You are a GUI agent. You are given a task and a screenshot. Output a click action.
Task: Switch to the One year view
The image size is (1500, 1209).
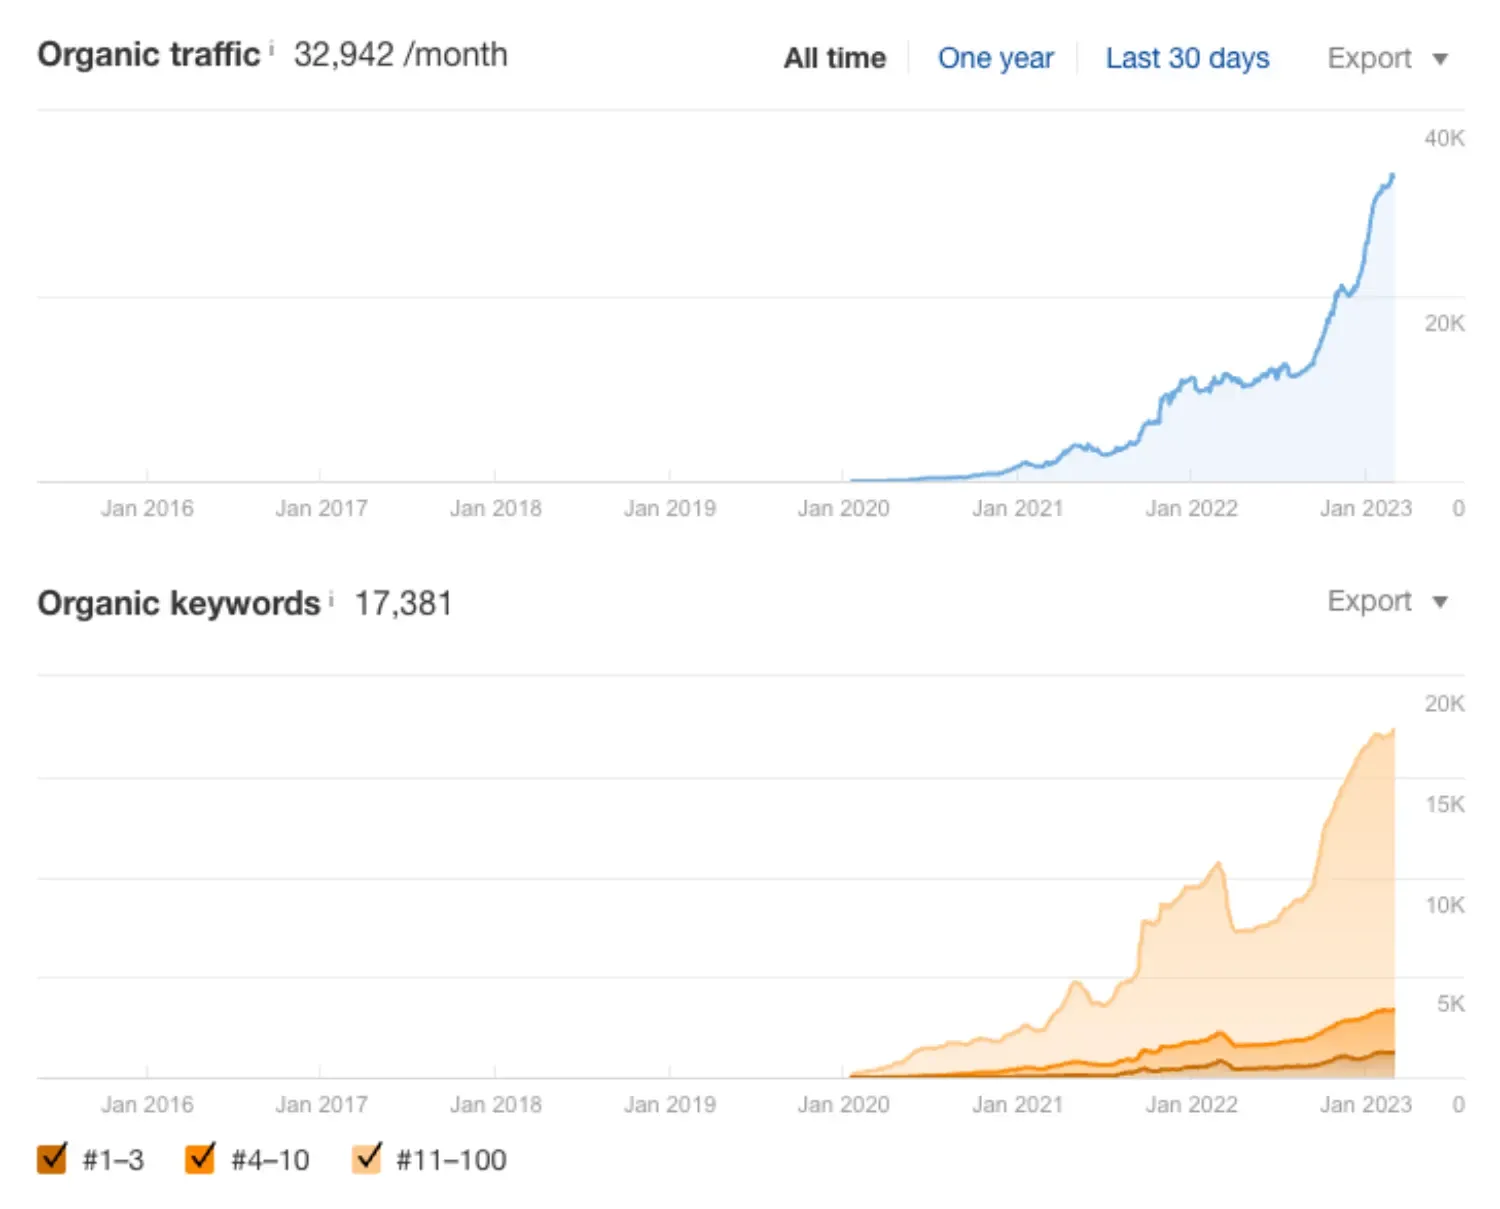click(995, 58)
